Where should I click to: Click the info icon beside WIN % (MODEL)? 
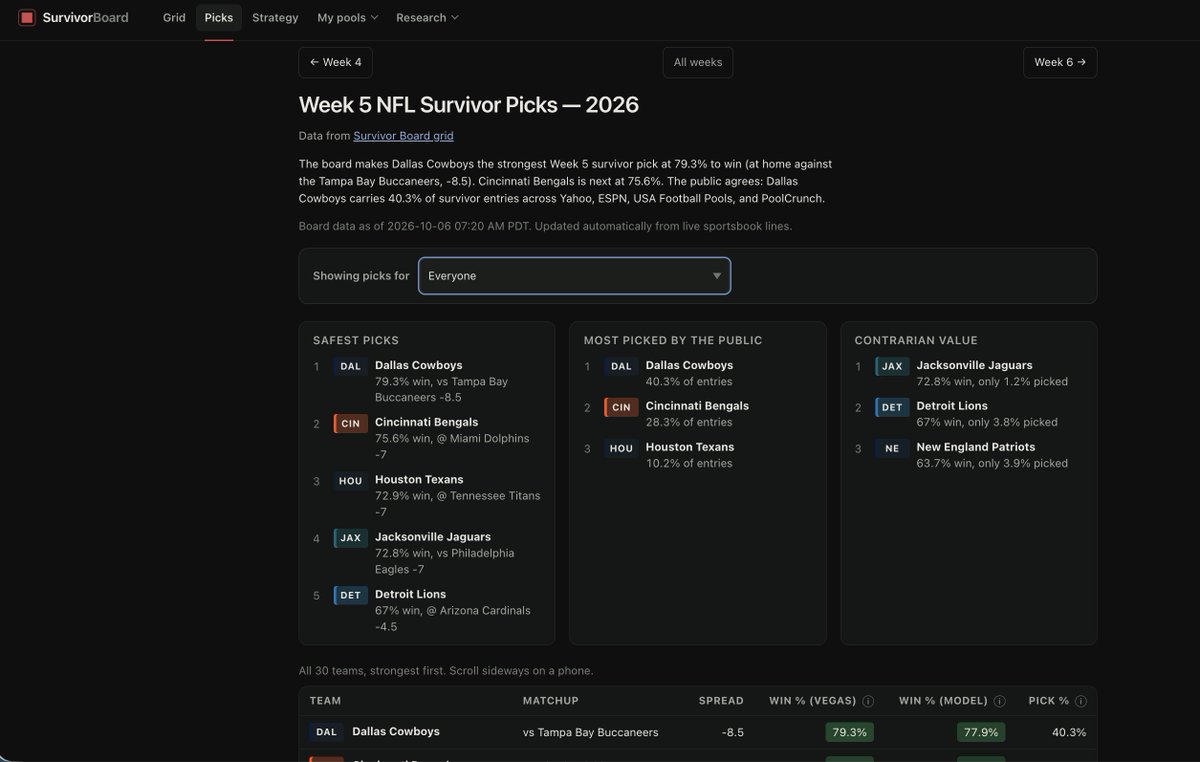click(999, 701)
